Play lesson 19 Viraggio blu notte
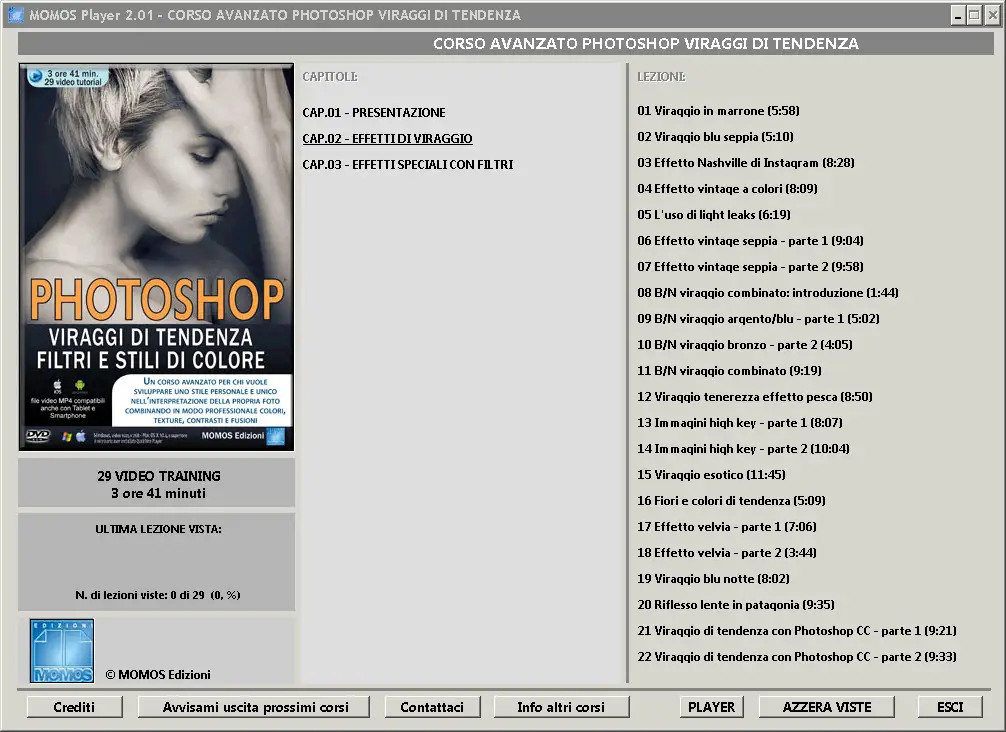The width and height of the screenshot is (1006, 732). pos(713,579)
